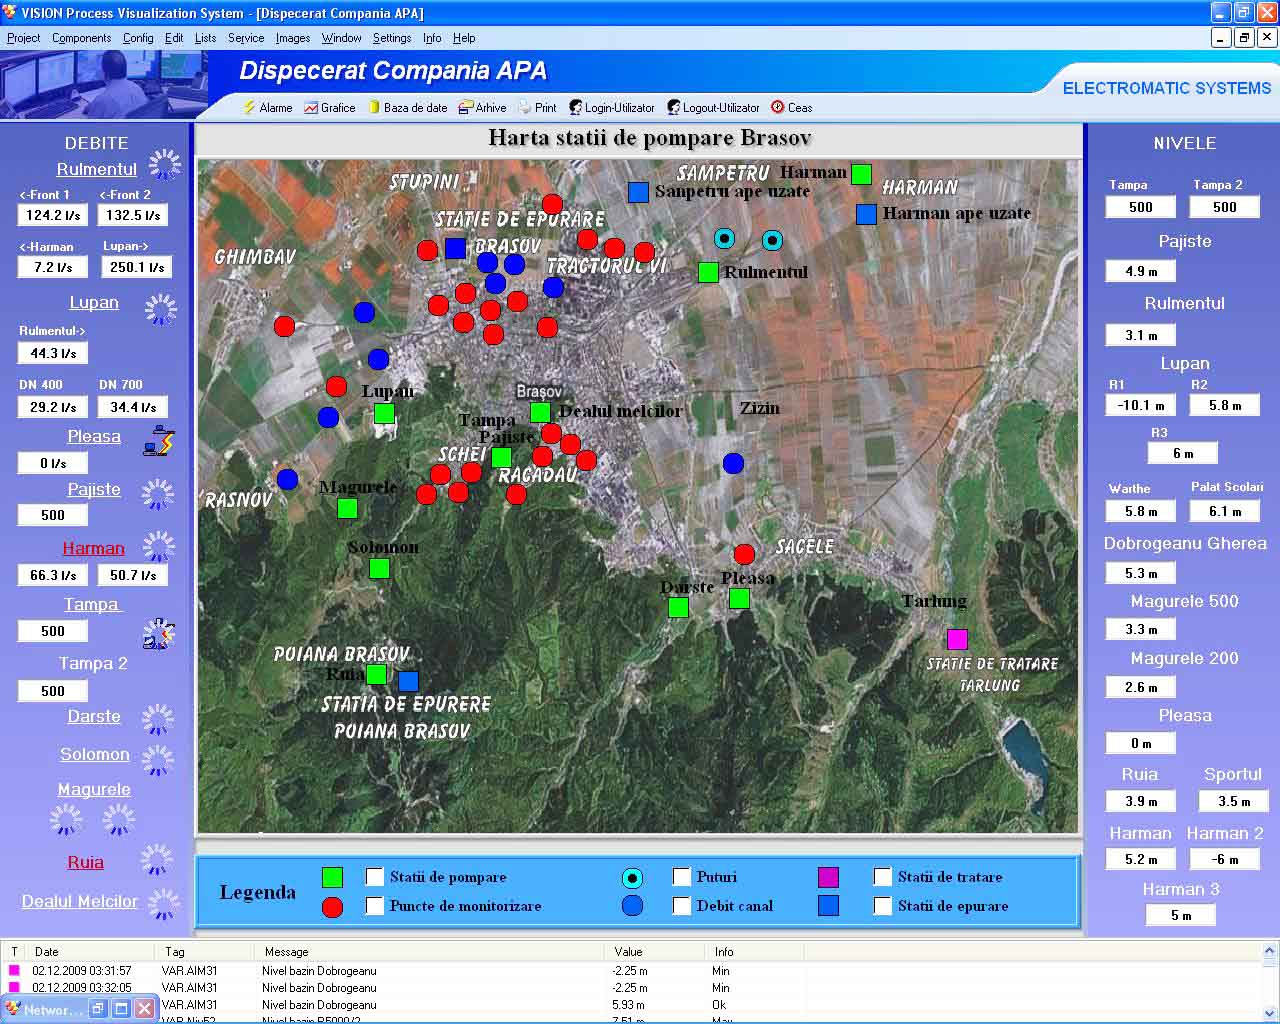Select the Ruia green station marker on map
This screenshot has height=1024, width=1280.
(x=376, y=674)
